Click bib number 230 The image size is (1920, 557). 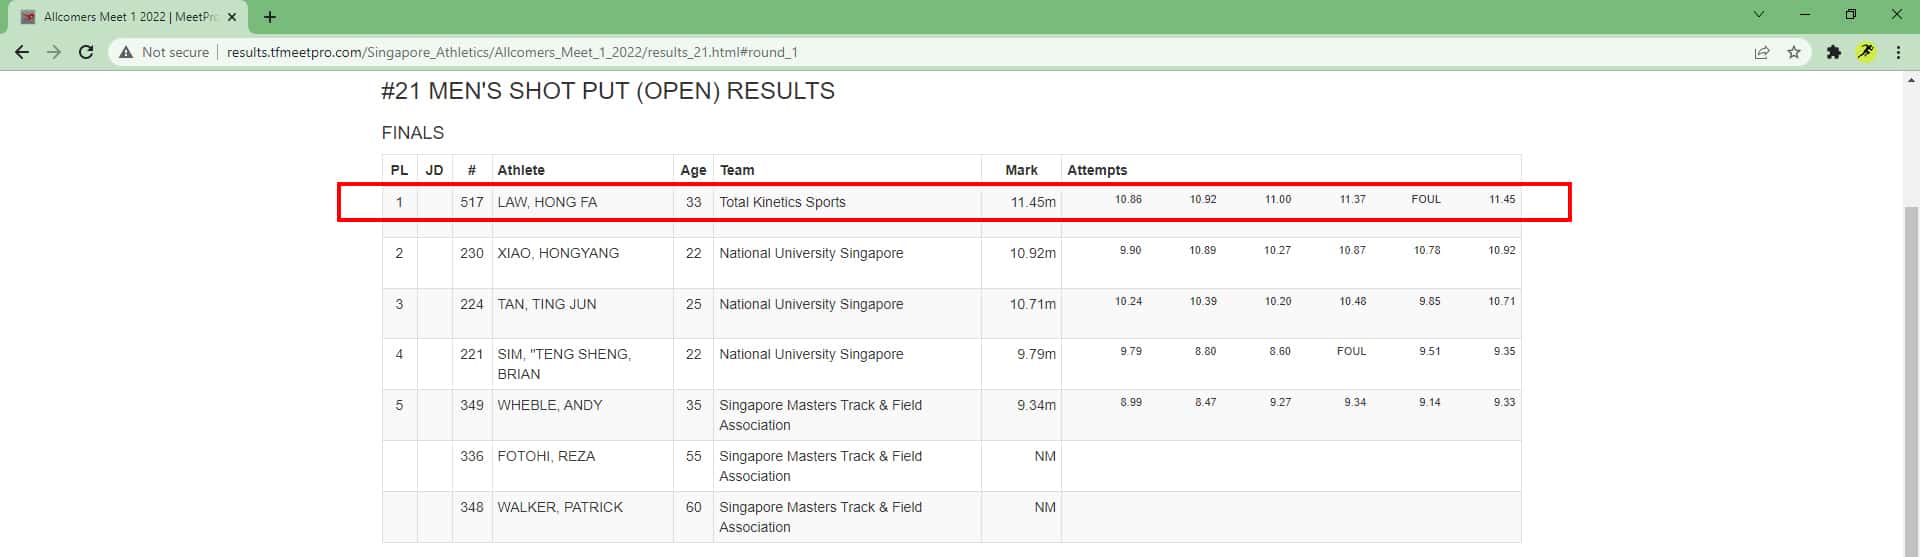[x=472, y=253]
